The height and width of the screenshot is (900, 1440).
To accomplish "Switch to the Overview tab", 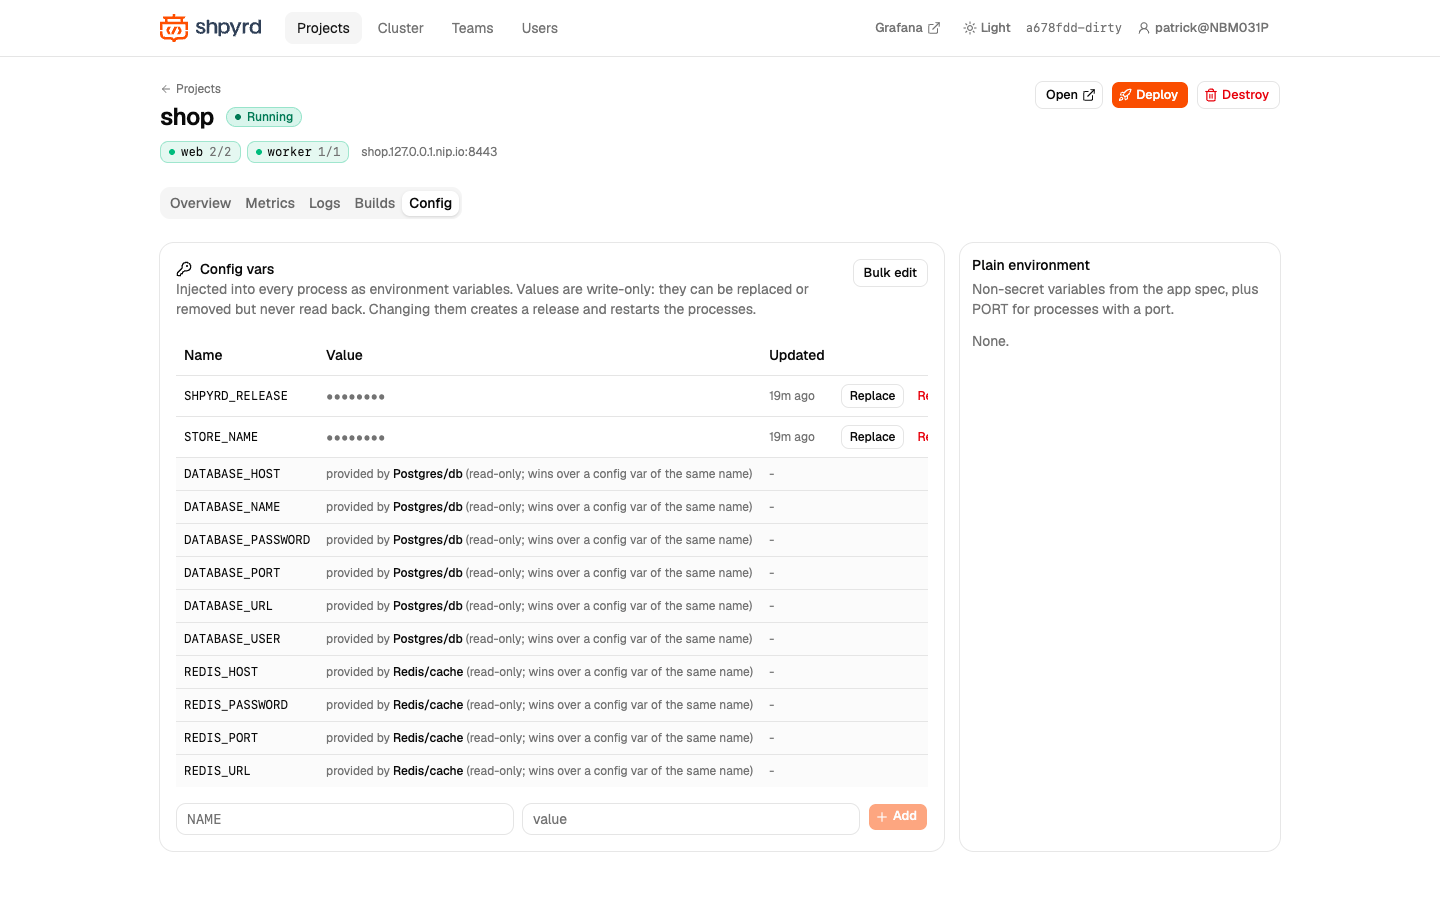I will pos(200,203).
